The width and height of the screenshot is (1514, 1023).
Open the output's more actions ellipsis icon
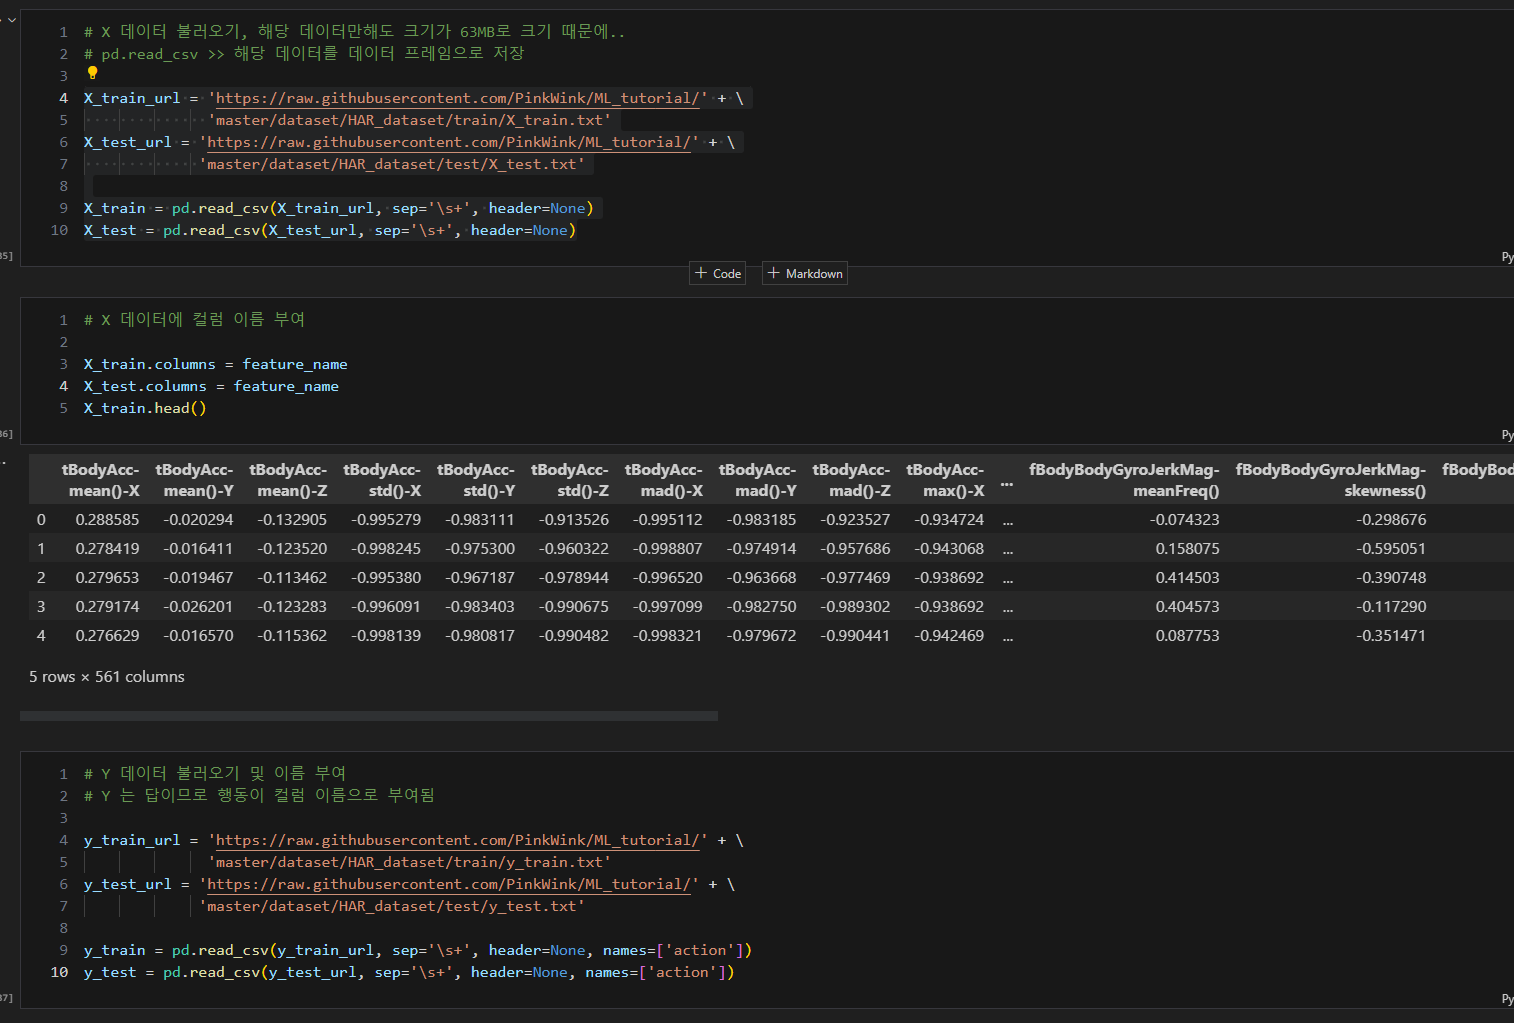point(4,462)
